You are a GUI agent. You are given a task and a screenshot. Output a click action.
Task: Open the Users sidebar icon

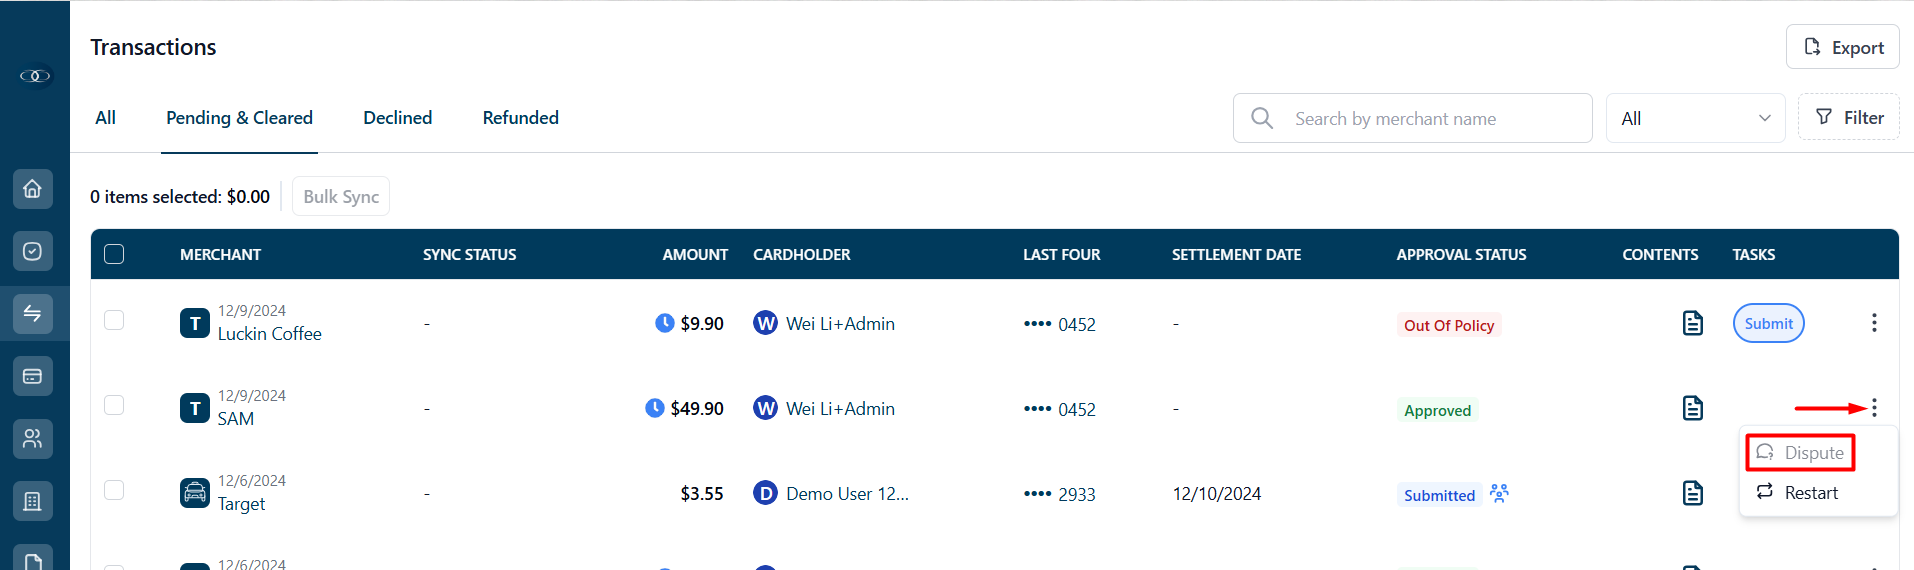(x=33, y=438)
